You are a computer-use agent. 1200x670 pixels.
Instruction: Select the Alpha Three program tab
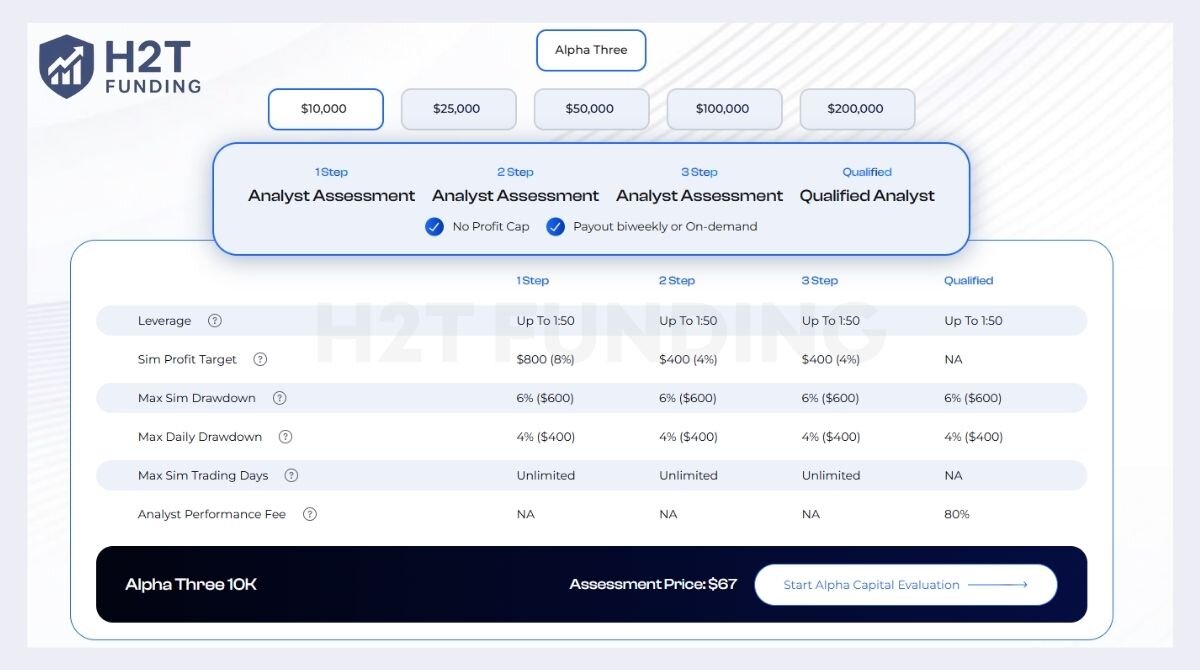point(591,50)
